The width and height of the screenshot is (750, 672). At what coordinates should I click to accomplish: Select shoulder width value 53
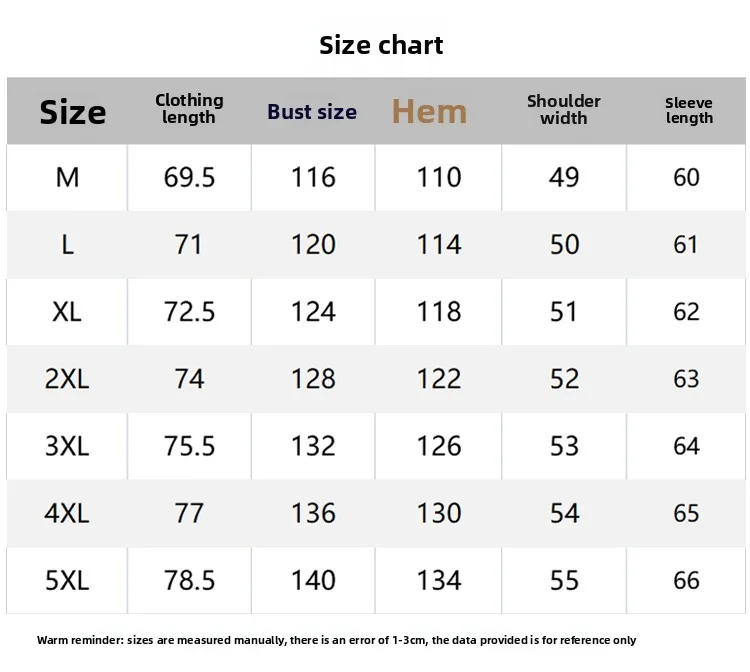564,446
